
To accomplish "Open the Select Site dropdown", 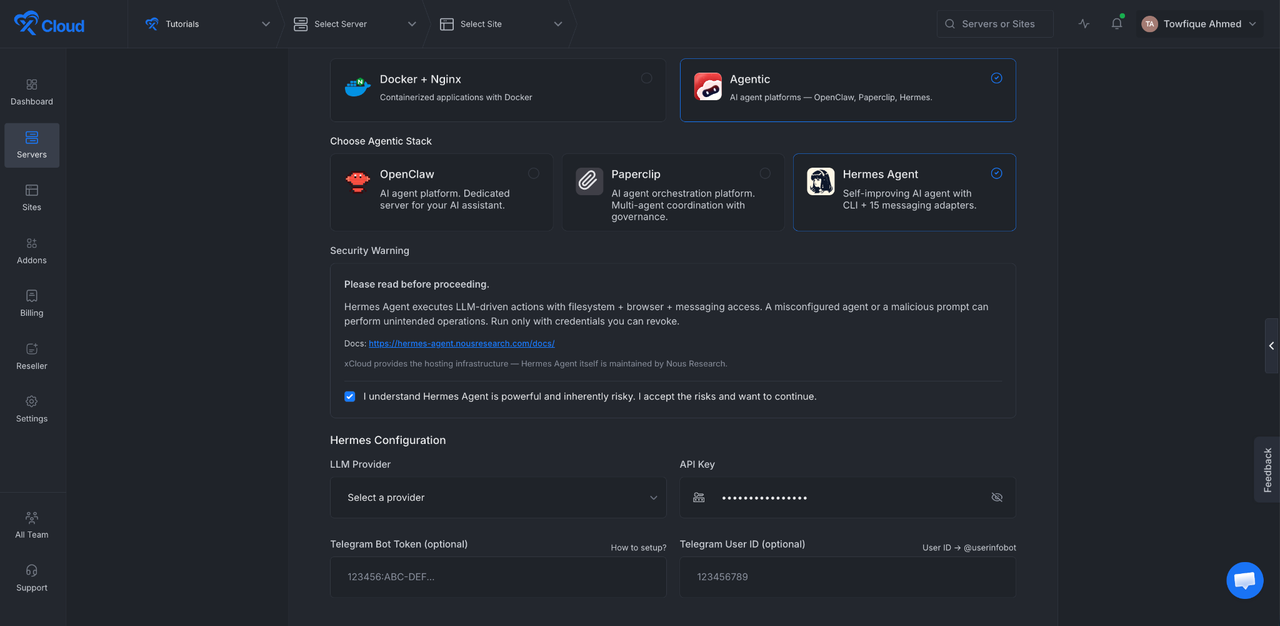I will pos(501,24).
